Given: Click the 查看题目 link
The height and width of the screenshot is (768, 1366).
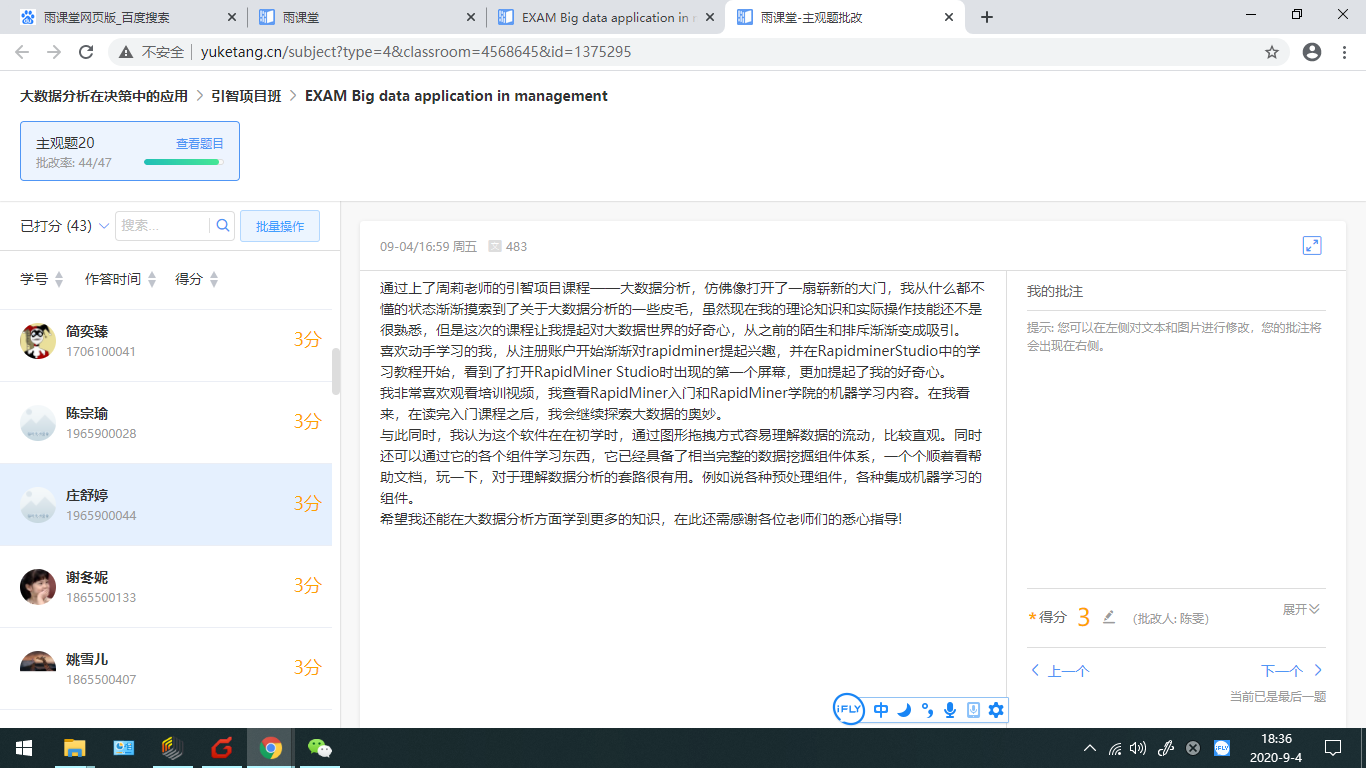Looking at the screenshot, I should point(200,144).
